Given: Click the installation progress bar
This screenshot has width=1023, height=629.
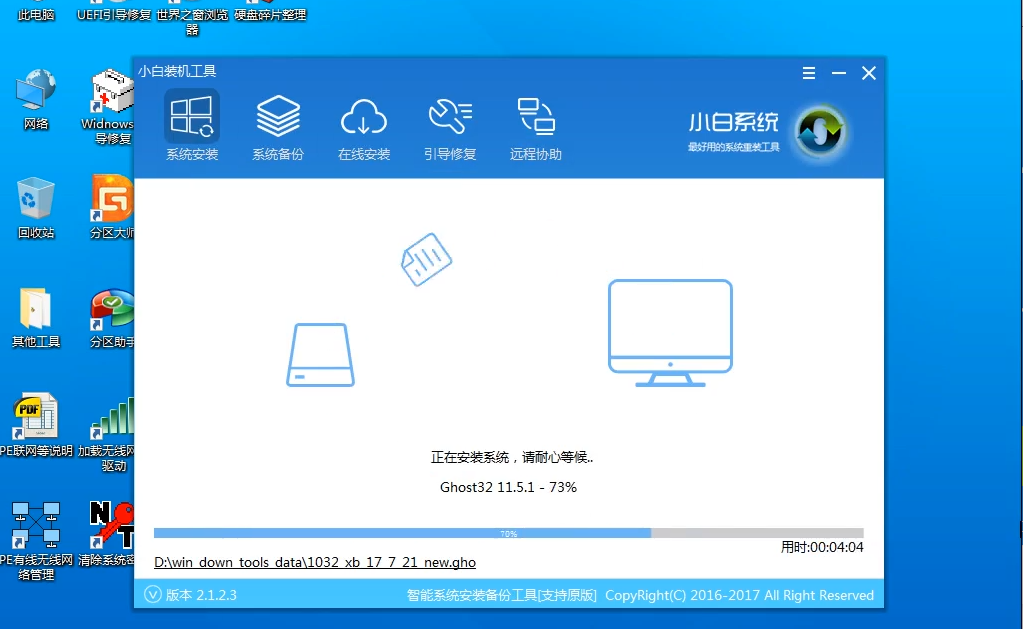Looking at the screenshot, I should pyautogui.click(x=508, y=534).
